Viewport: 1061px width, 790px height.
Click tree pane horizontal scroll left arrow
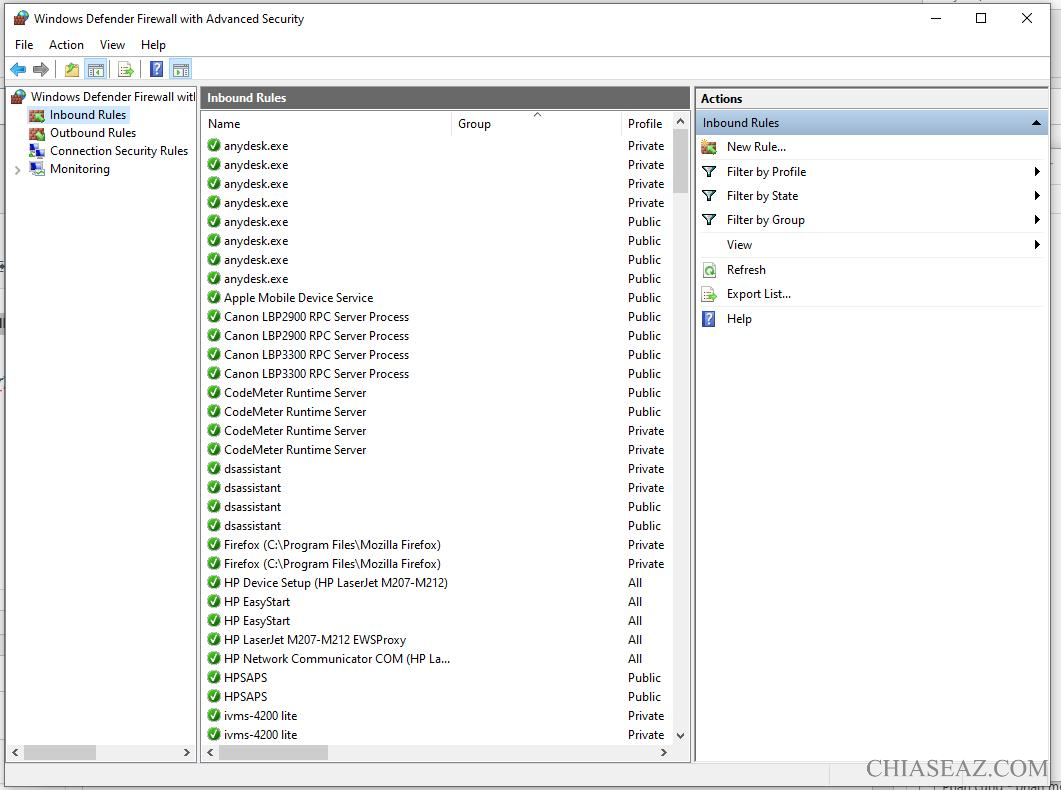click(x=15, y=752)
